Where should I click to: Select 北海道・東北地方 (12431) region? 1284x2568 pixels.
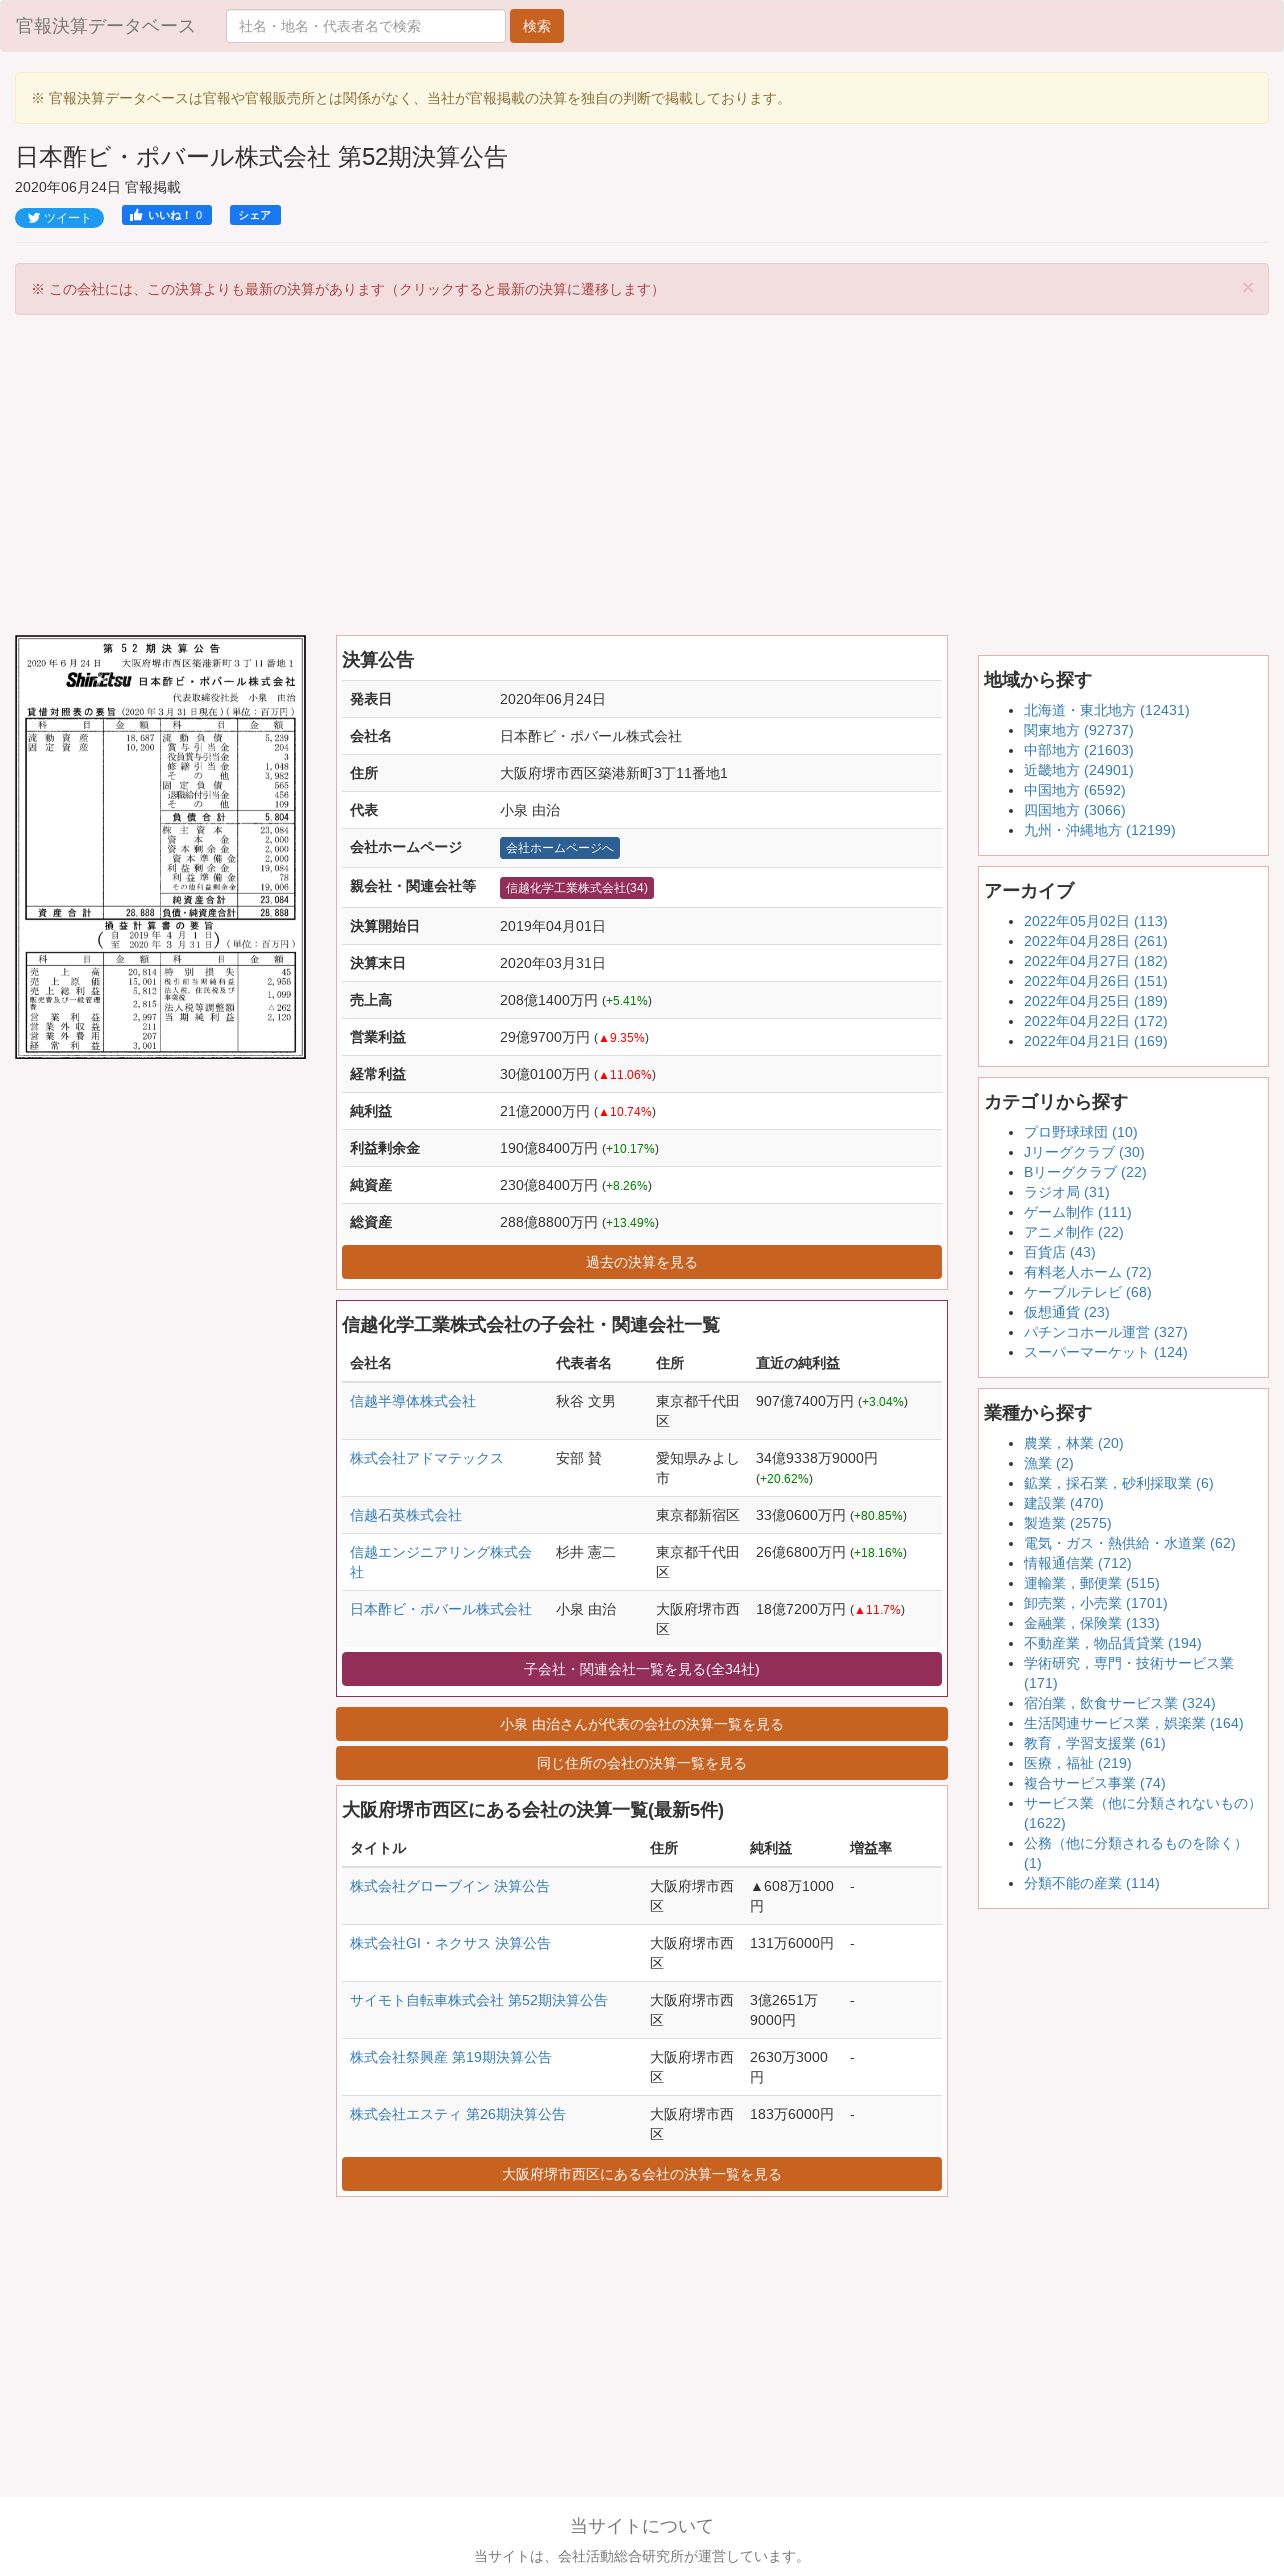coord(1106,710)
